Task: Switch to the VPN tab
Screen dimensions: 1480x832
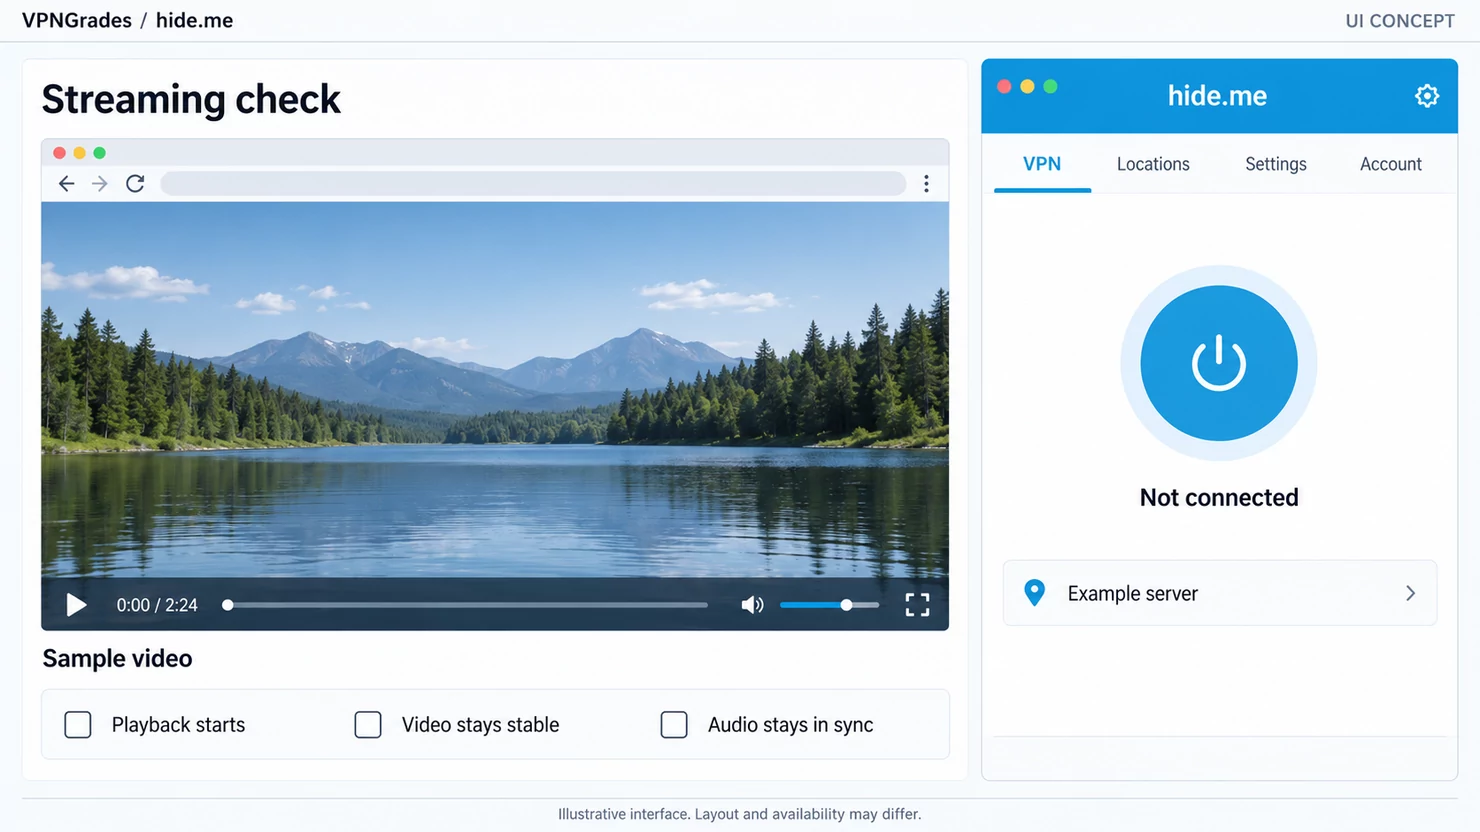Action: pyautogui.click(x=1042, y=164)
